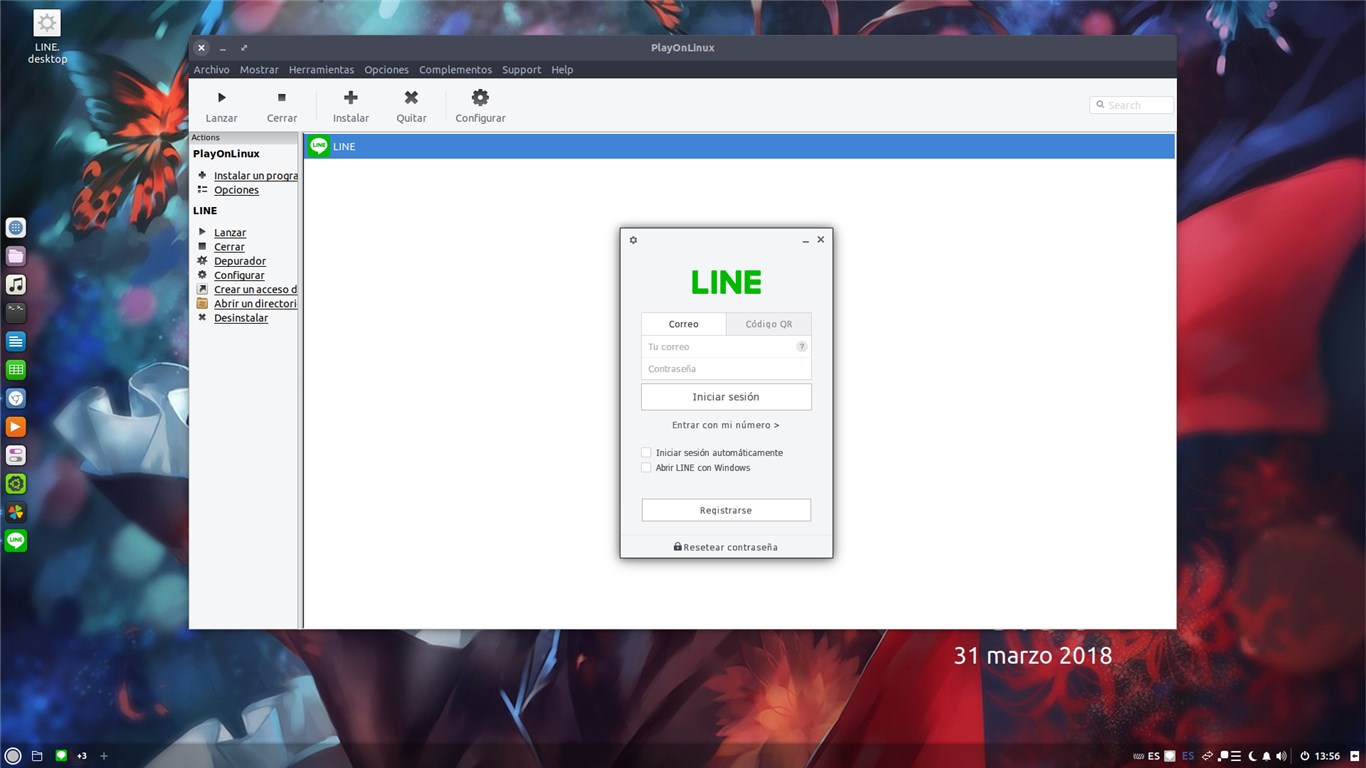Click the lock icon beside Resetear contraseña

pyautogui.click(x=678, y=547)
